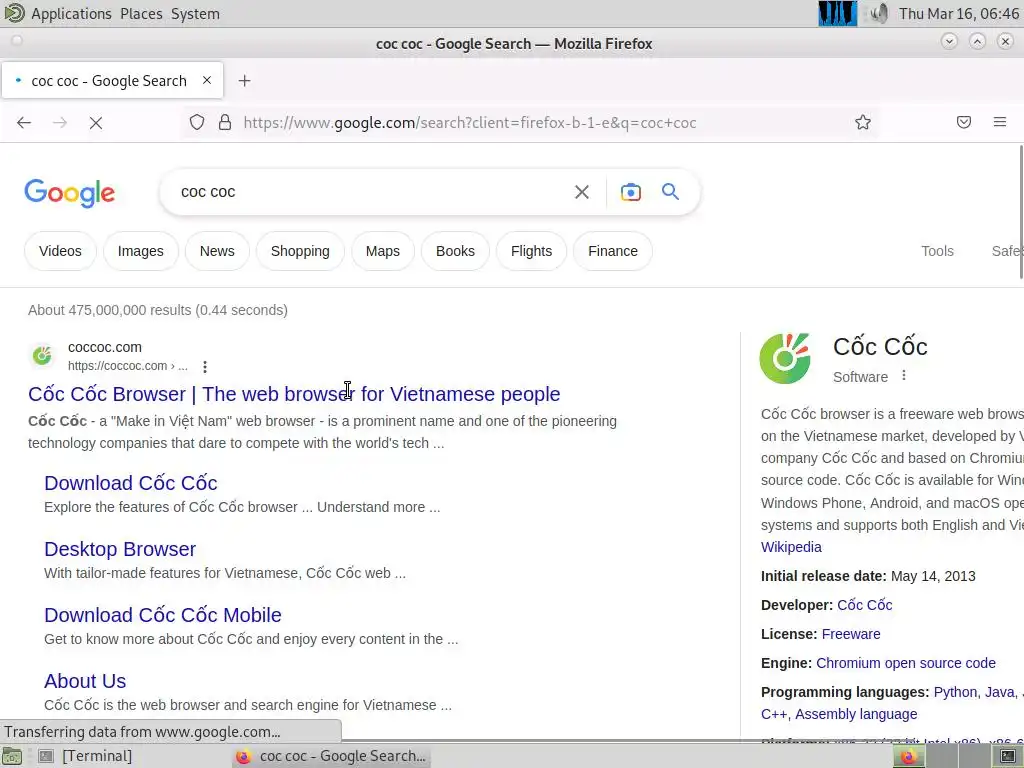Image resolution: width=1024 pixels, height=768 pixels.
Task: Open more options beside Software label
Action: (x=904, y=376)
